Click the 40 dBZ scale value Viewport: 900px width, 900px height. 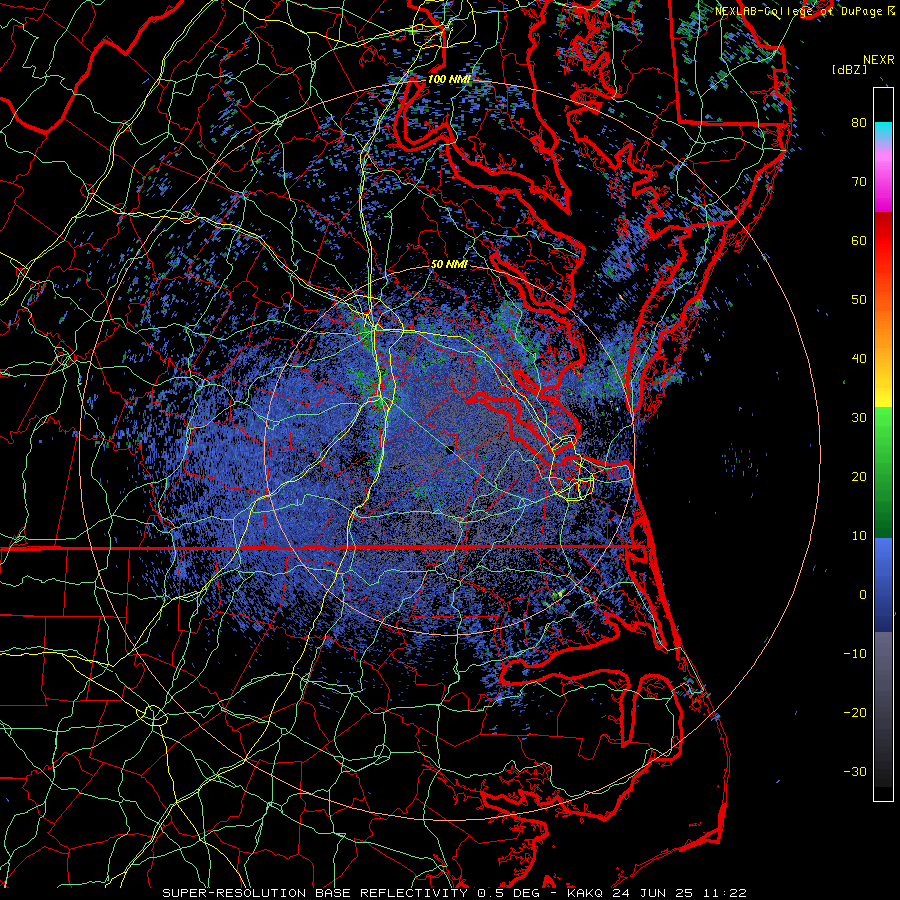(x=859, y=359)
